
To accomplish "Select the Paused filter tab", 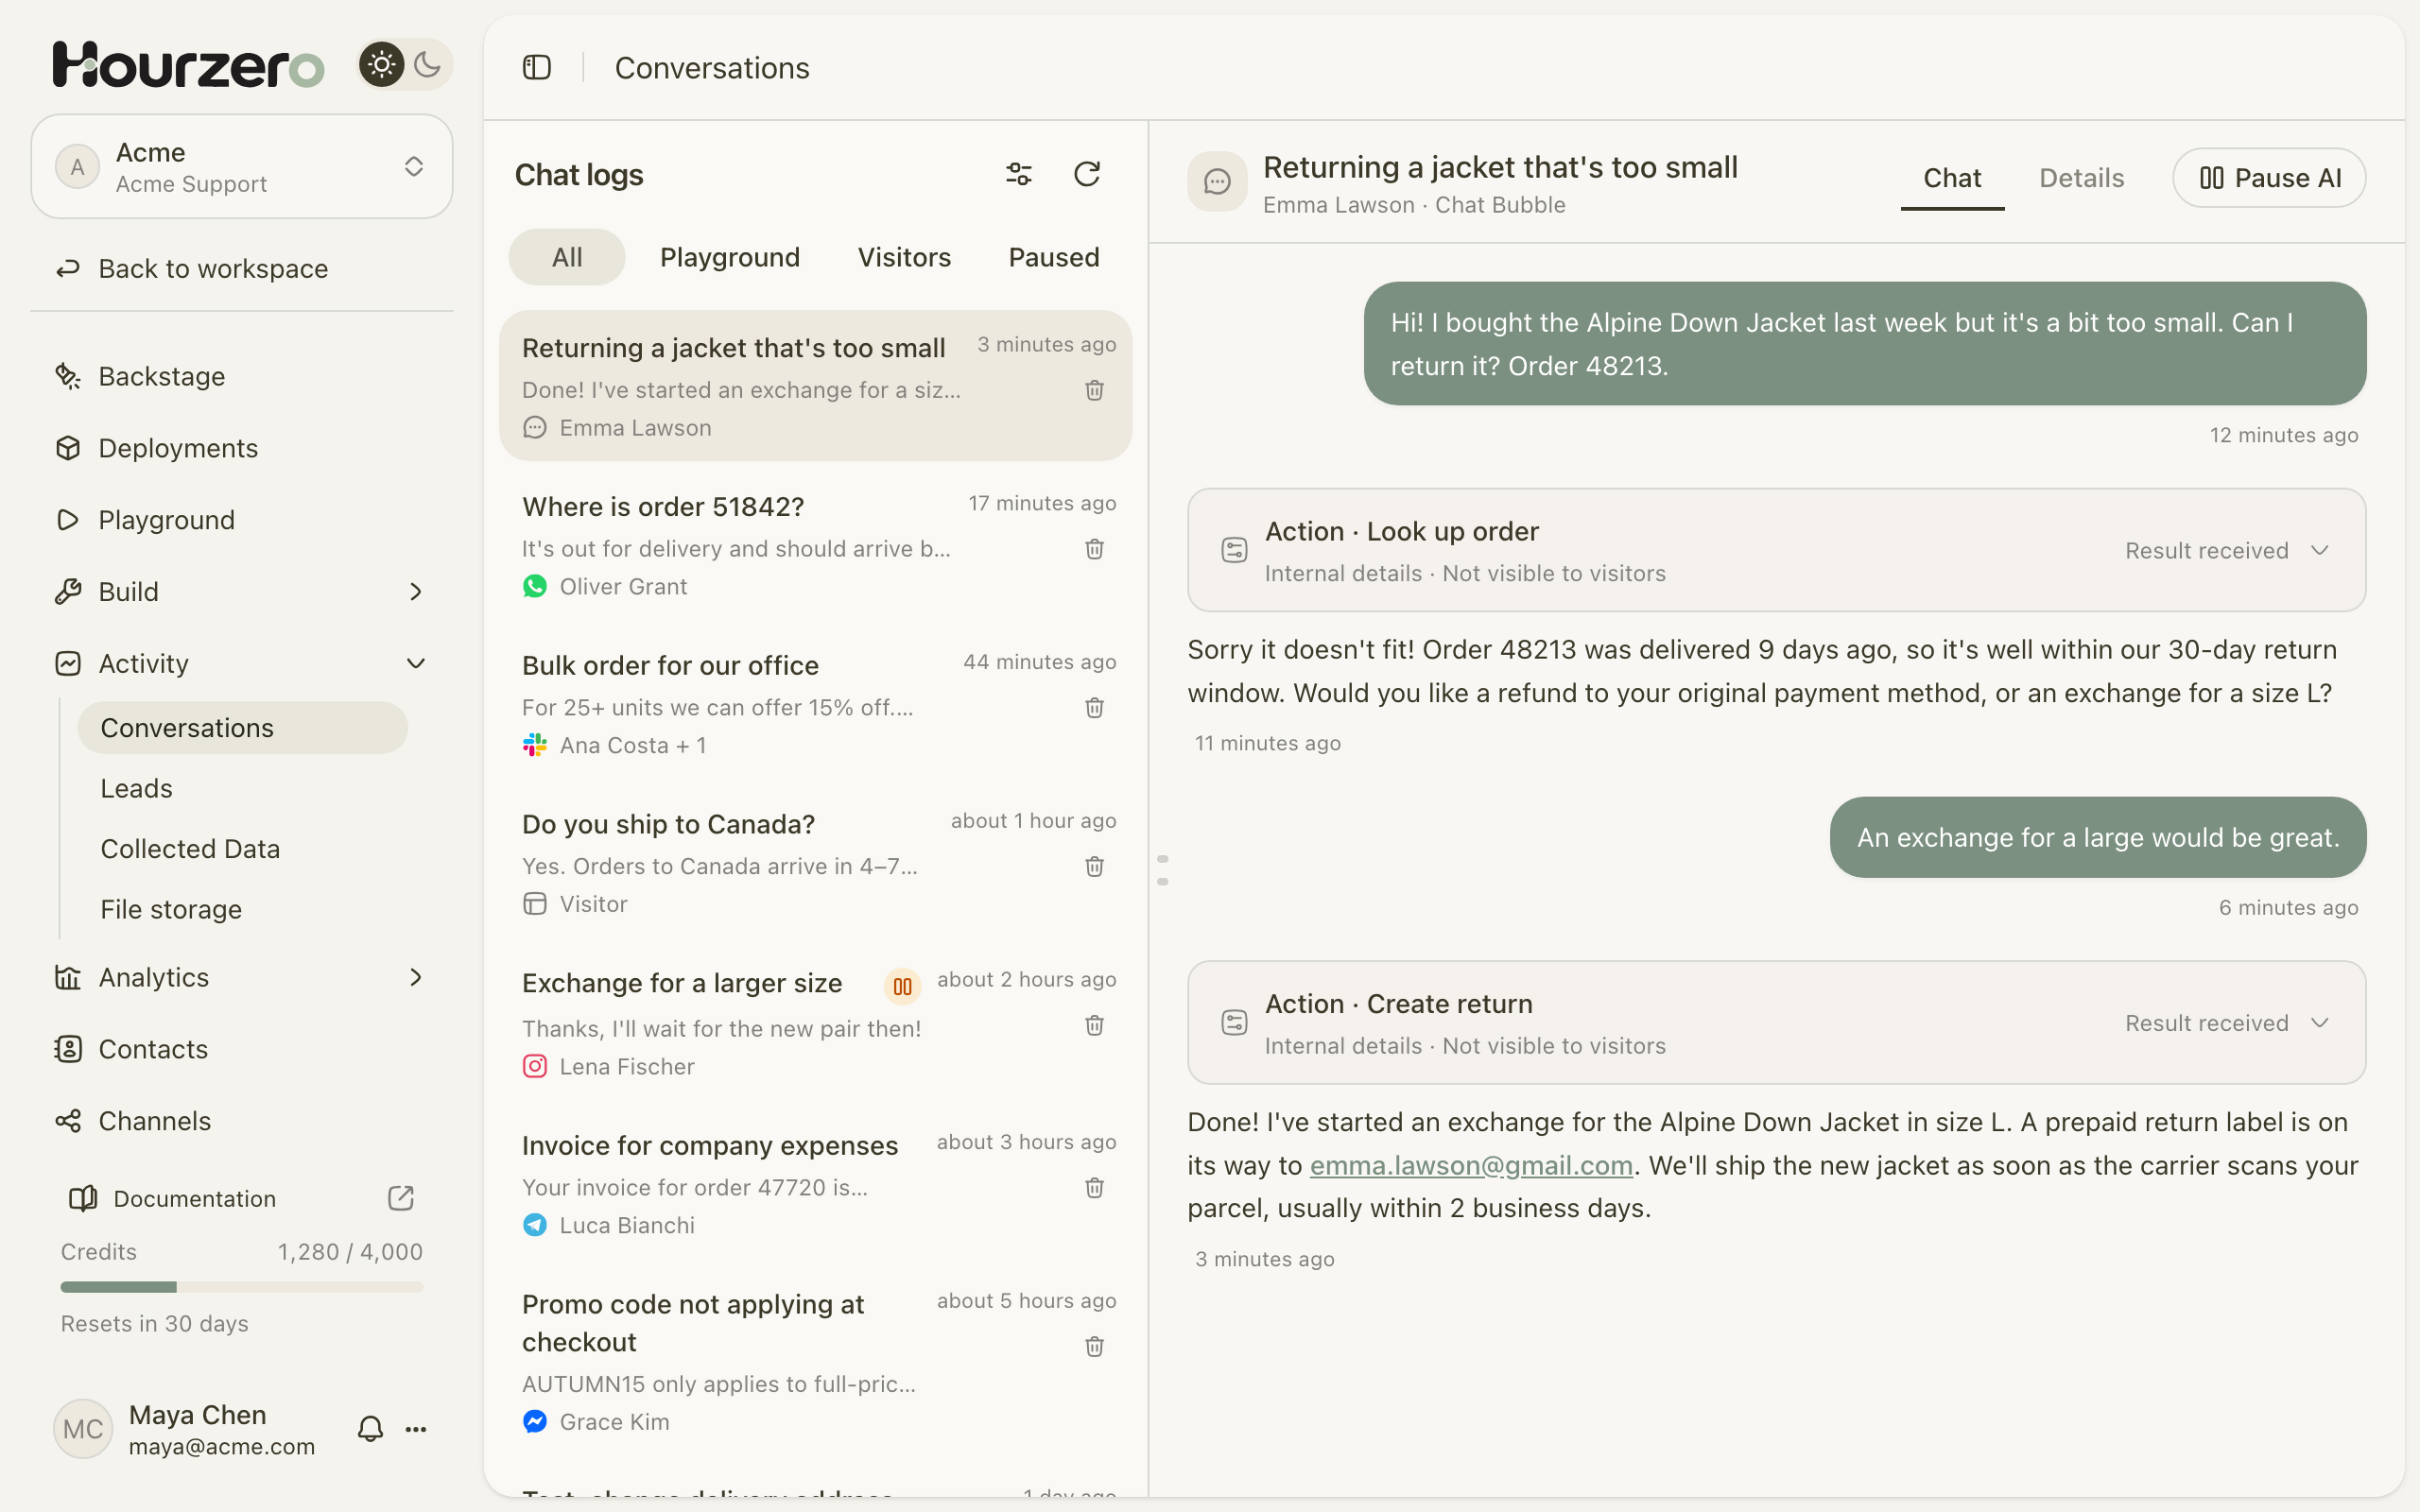I will (1054, 257).
